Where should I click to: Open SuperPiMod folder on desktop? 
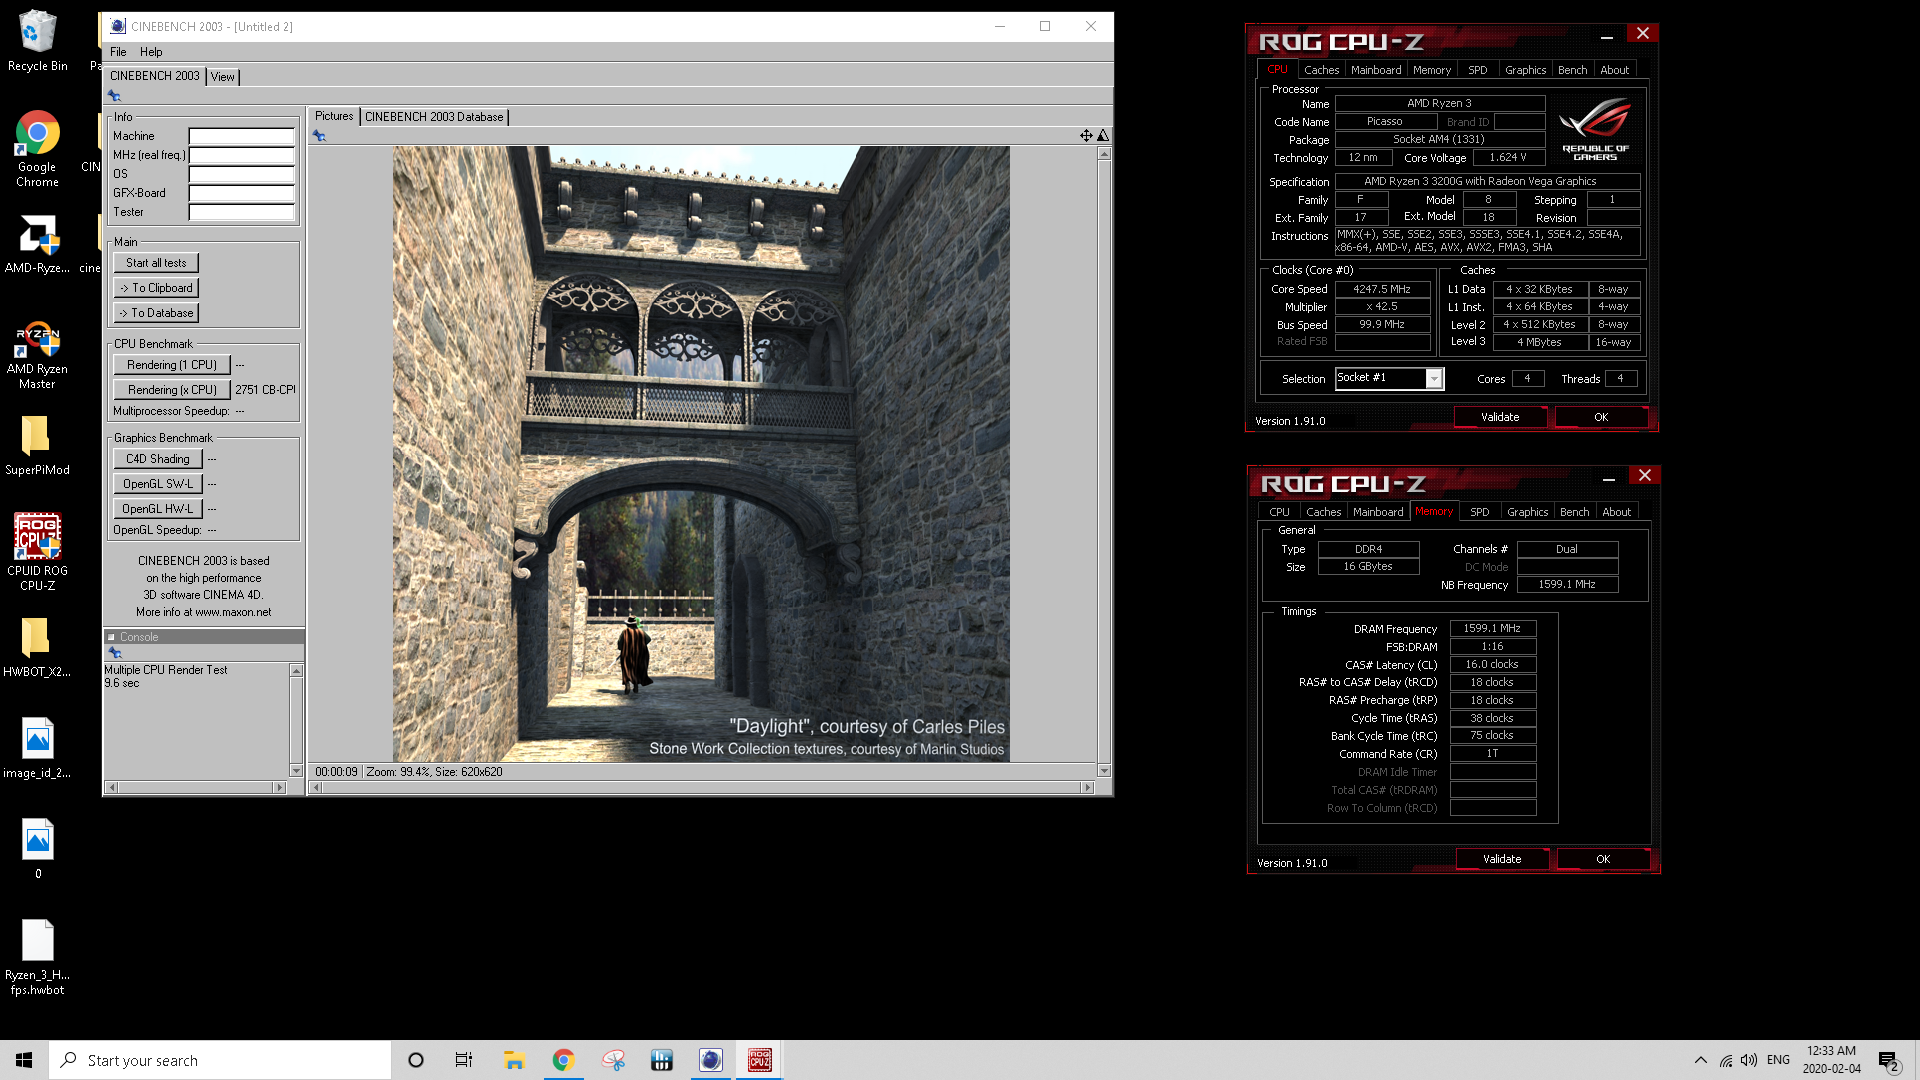coord(37,445)
